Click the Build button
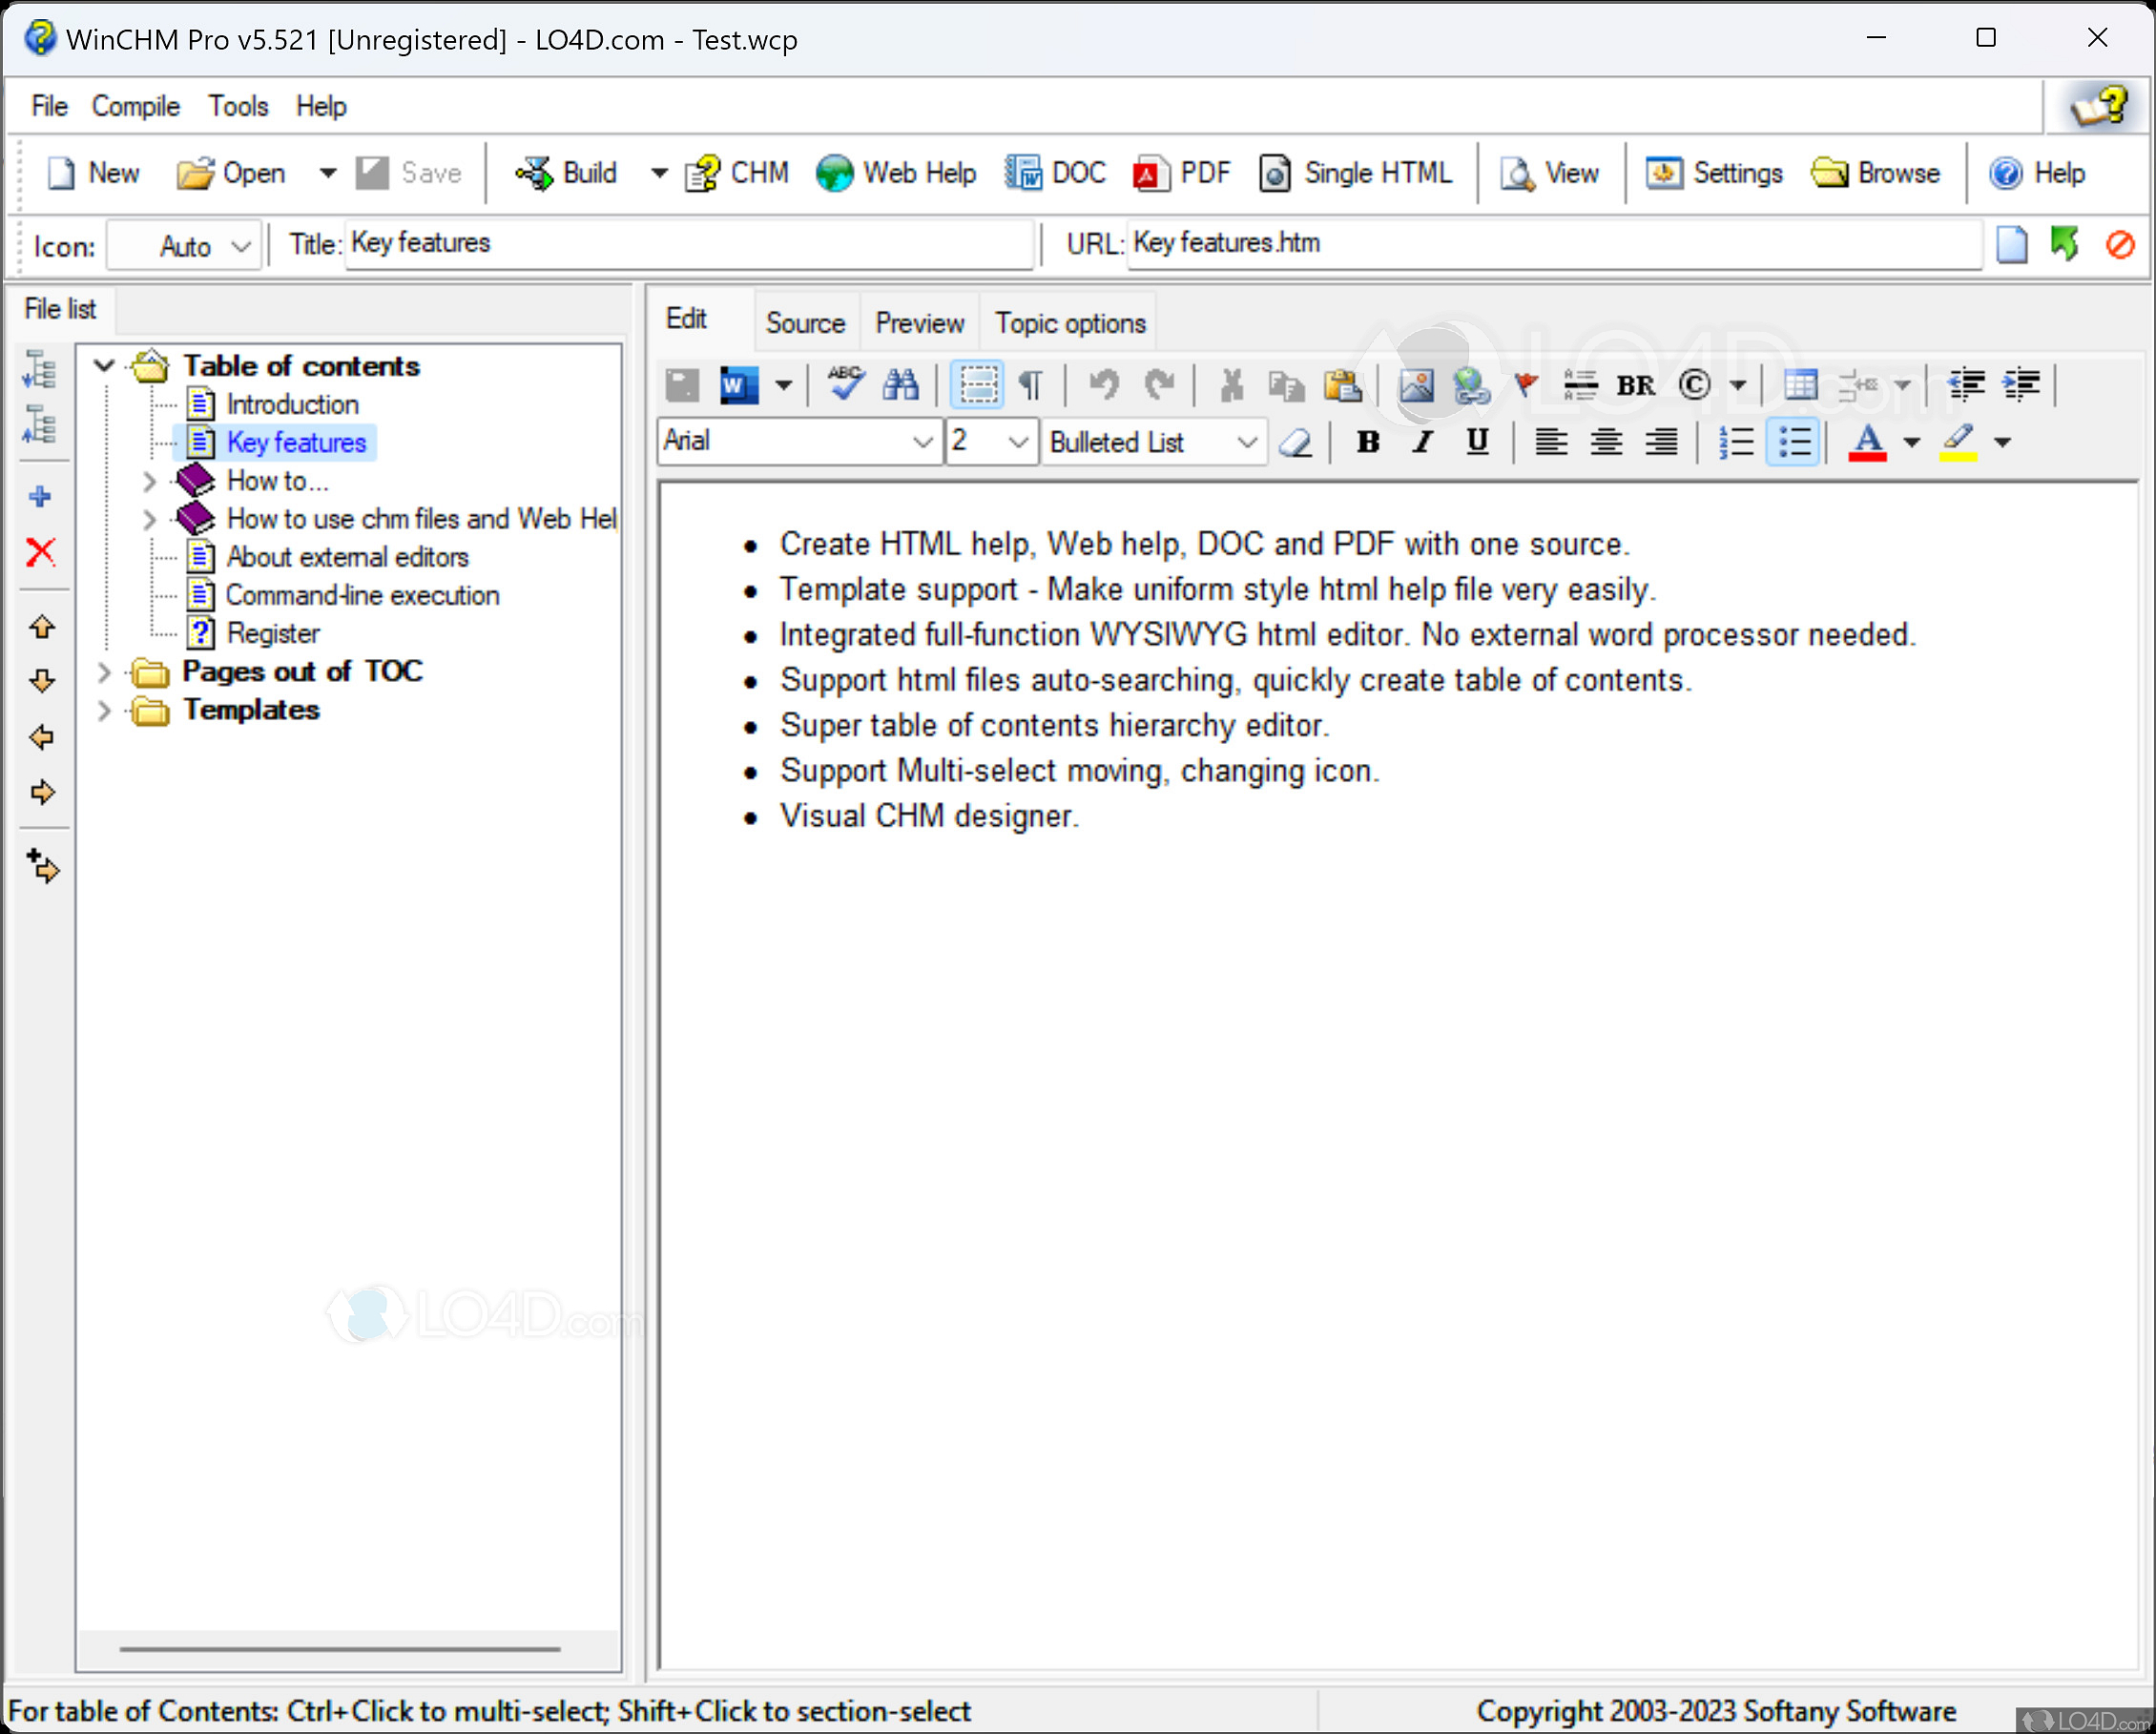The width and height of the screenshot is (2156, 1734). coord(568,173)
